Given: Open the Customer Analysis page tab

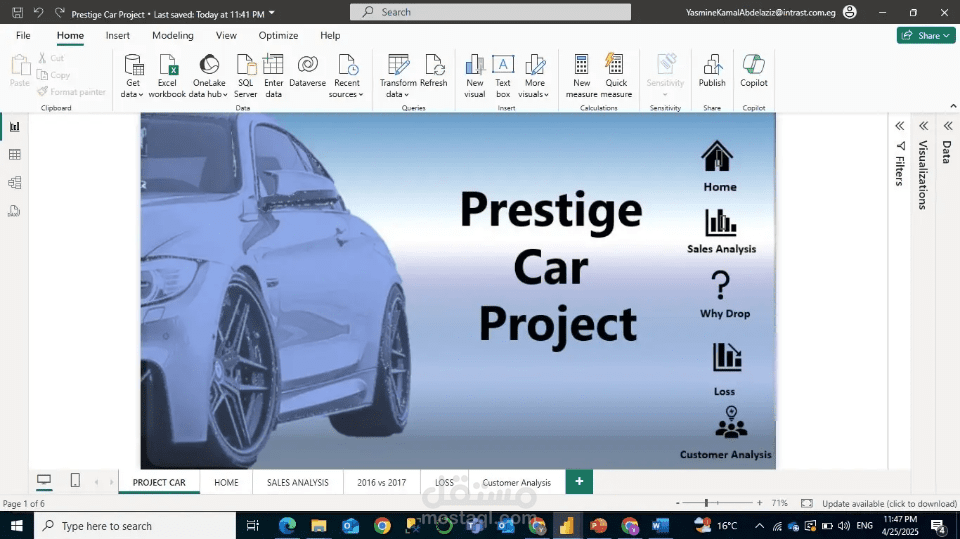Looking at the screenshot, I should point(517,483).
